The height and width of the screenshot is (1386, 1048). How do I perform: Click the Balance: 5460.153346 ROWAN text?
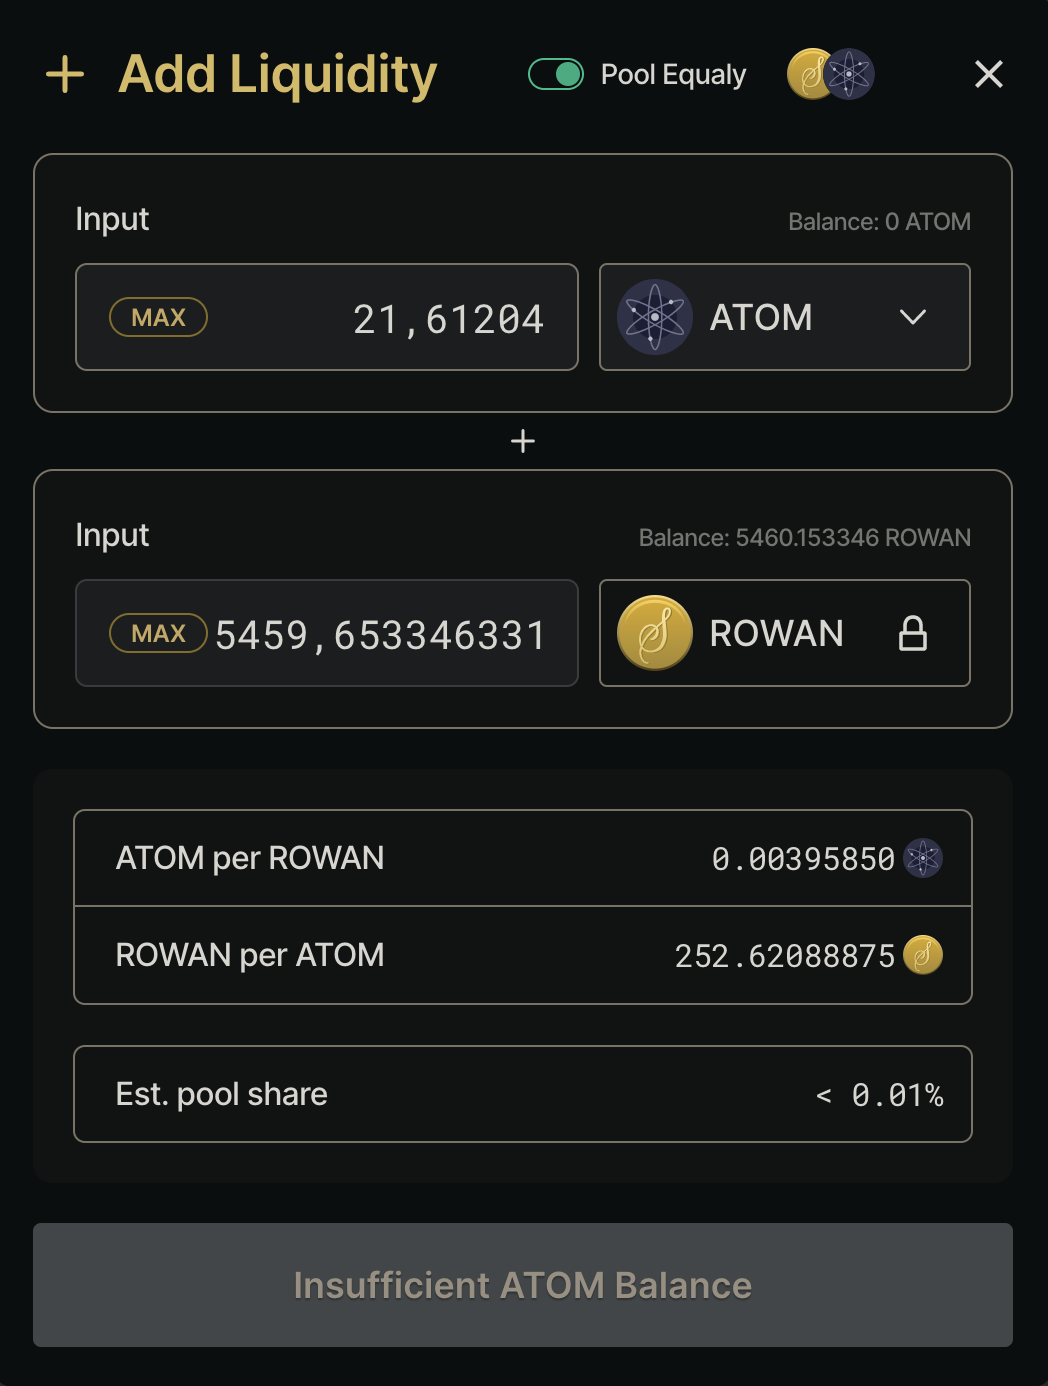pyautogui.click(x=804, y=538)
